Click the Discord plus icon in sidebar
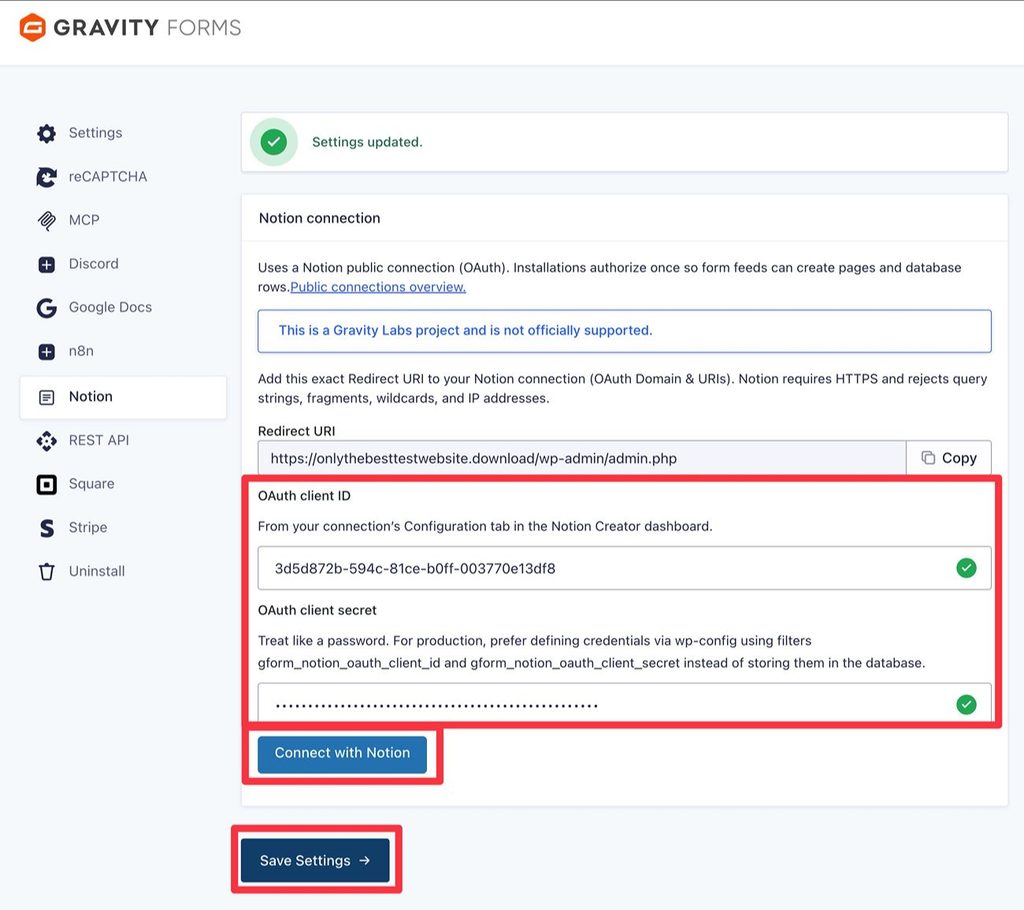This screenshot has height=910, width=1024. [46, 265]
